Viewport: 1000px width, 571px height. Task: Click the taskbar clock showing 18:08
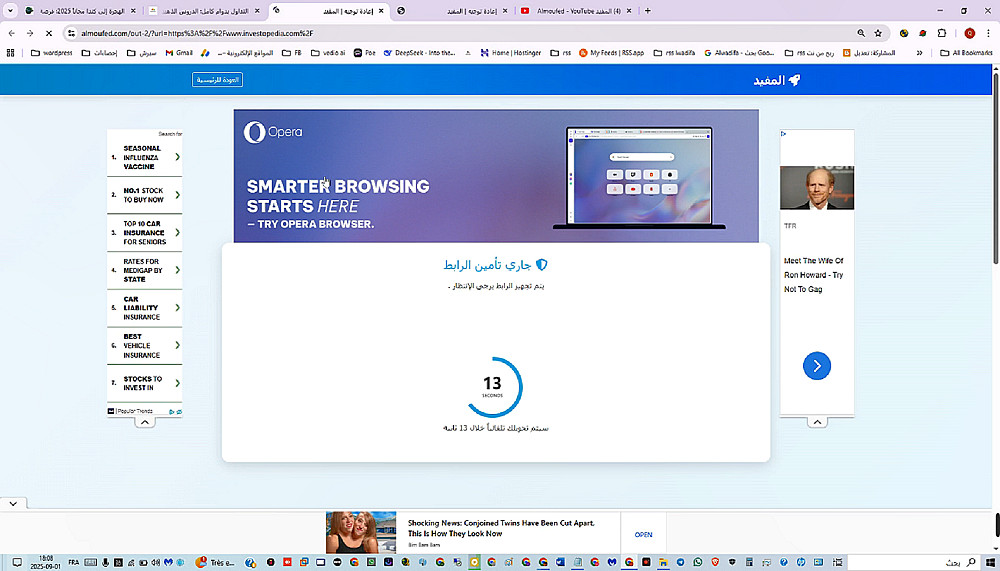tap(46, 562)
